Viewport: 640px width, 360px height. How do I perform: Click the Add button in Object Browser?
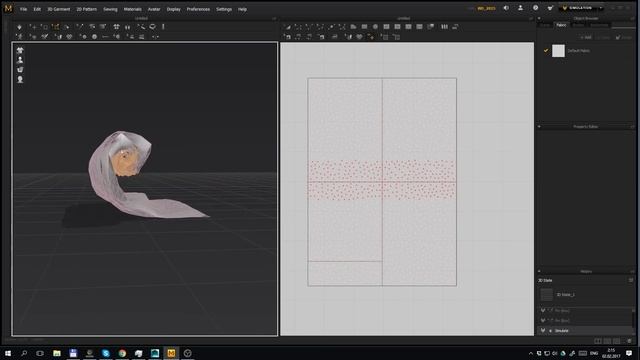tap(586, 37)
